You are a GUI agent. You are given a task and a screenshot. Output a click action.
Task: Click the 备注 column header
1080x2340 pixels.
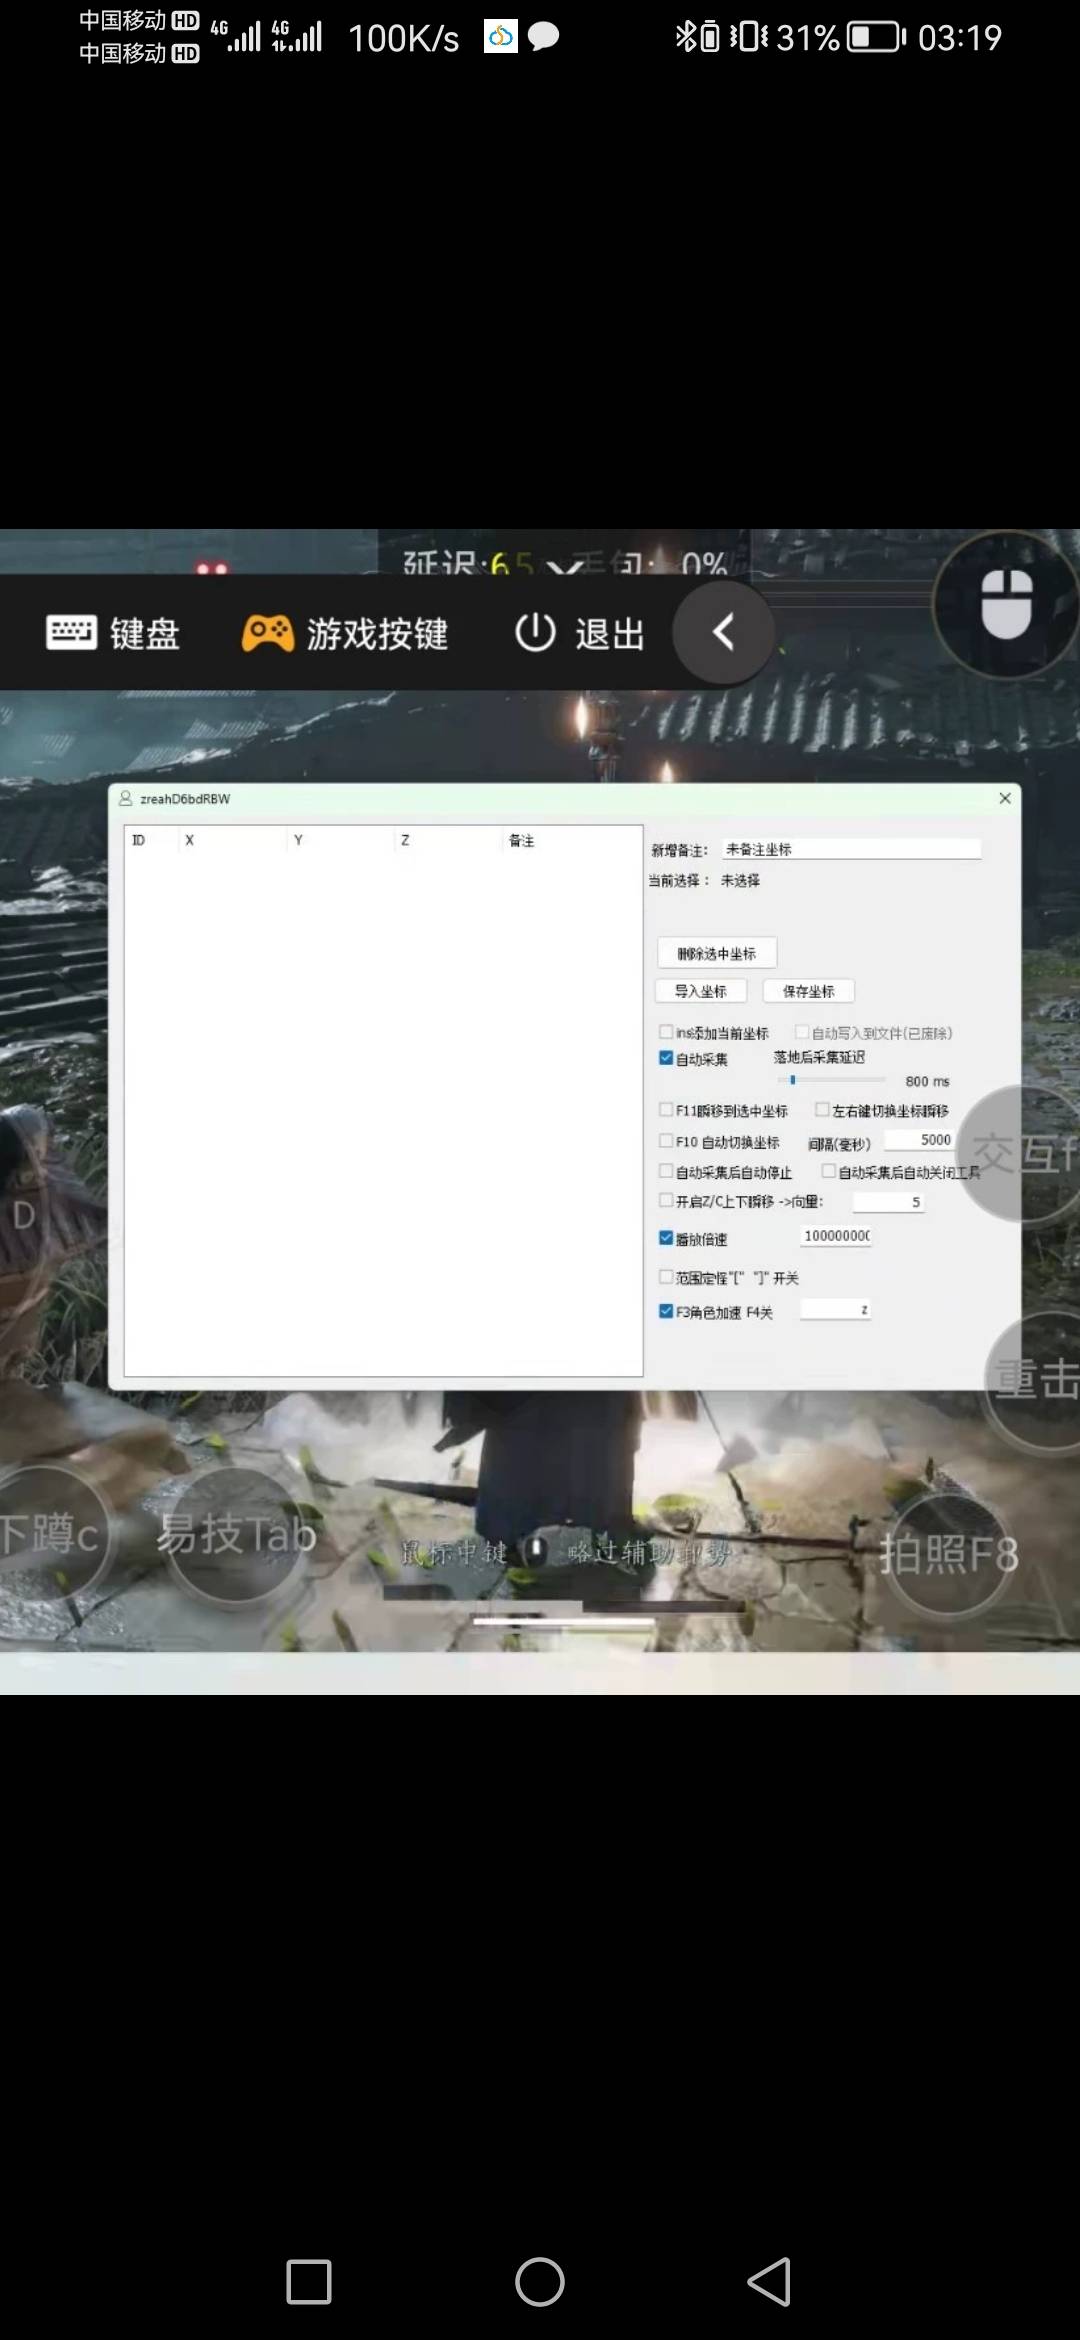521,840
